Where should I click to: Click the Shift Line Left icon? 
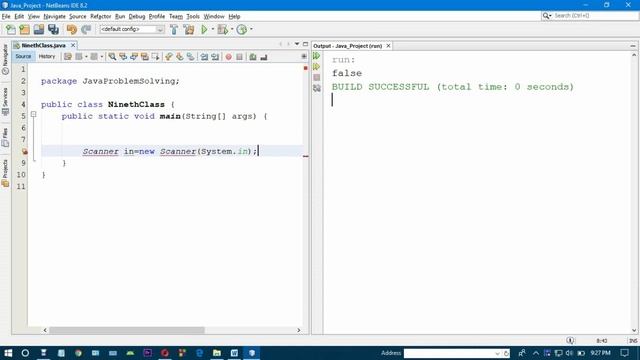click(x=204, y=57)
